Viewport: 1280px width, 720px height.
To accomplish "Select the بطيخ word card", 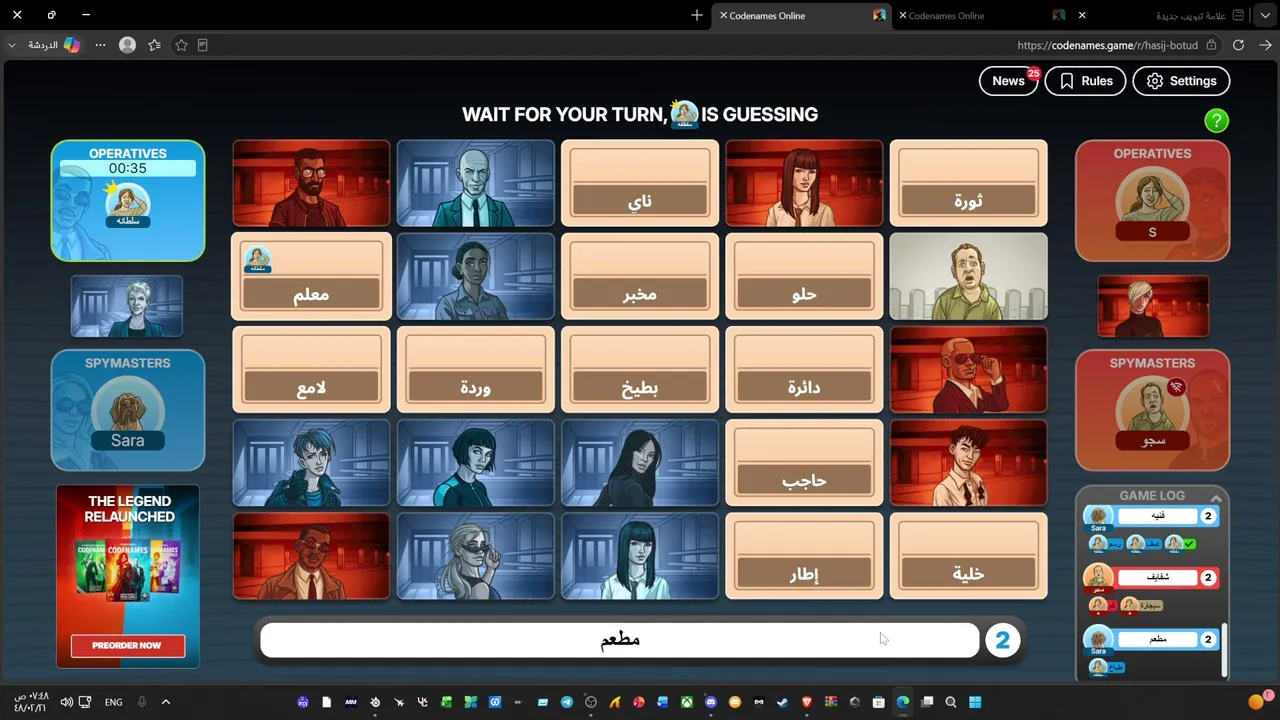I will coord(640,370).
